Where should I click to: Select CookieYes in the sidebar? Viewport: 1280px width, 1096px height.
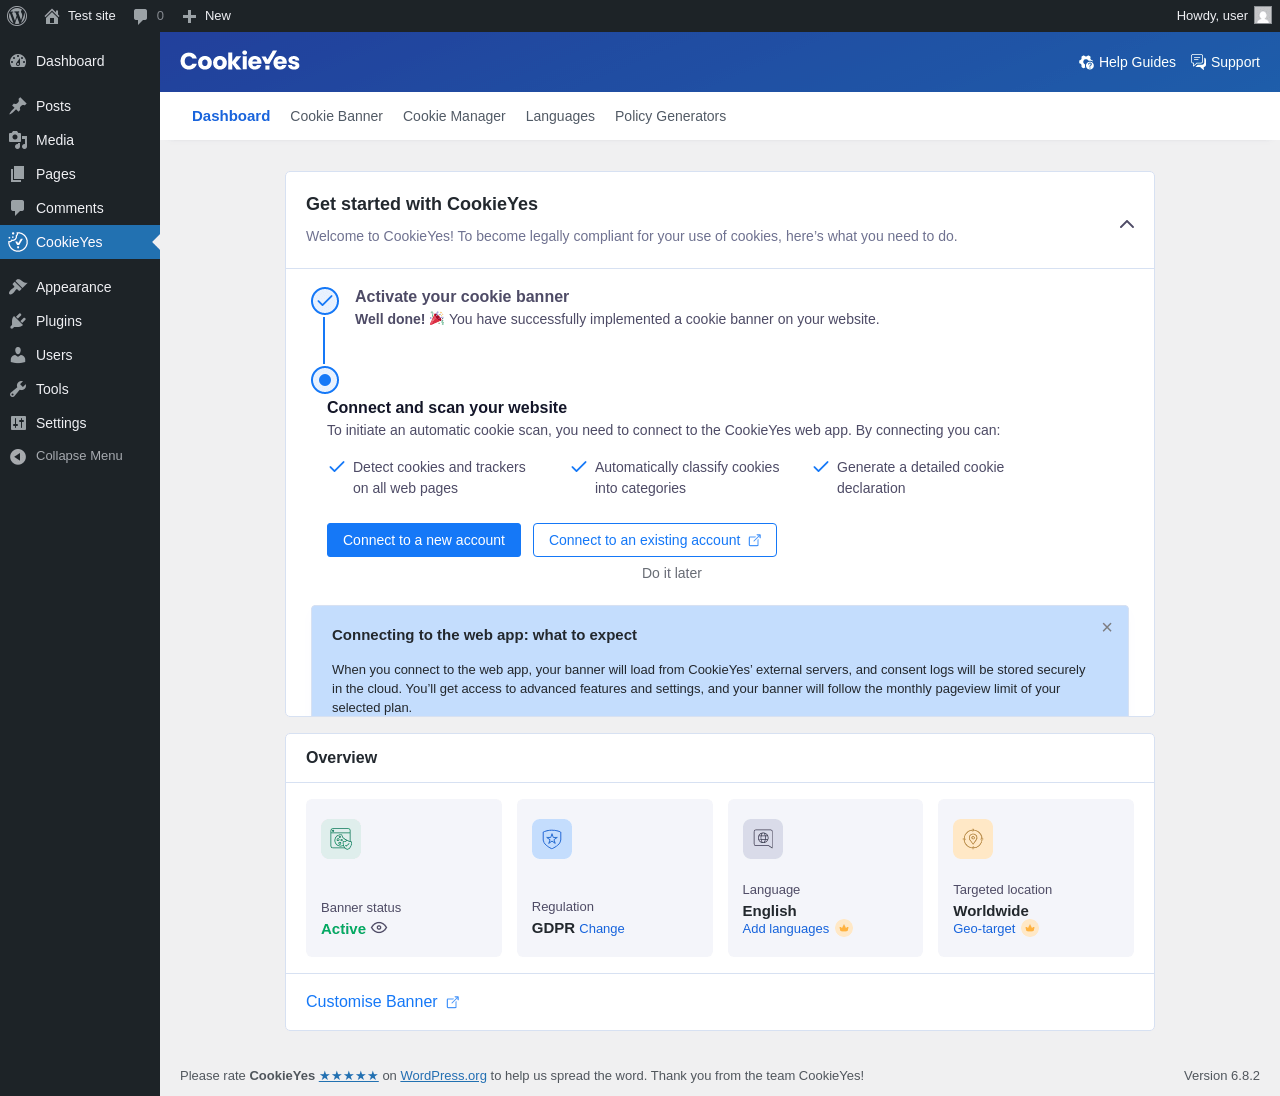coord(80,242)
